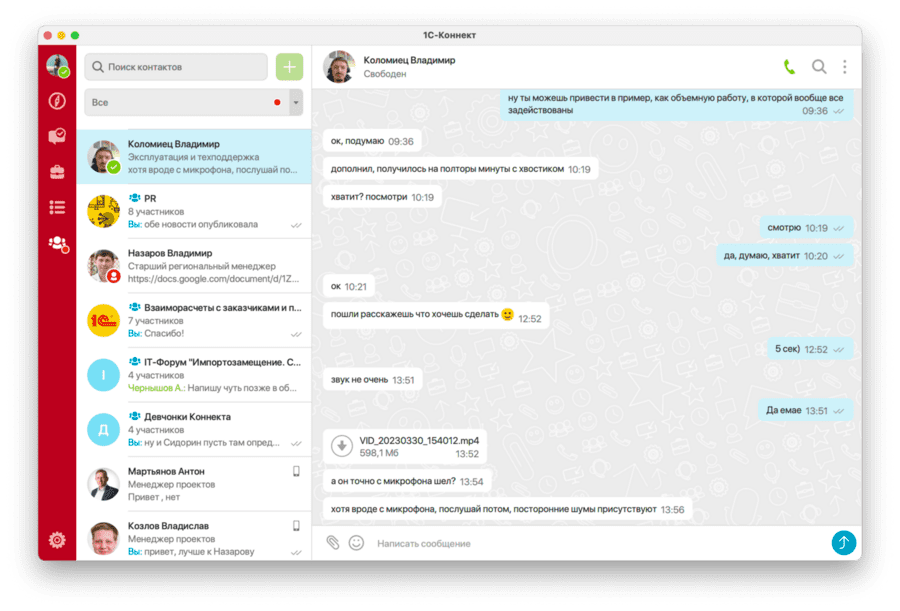900x611 pixels.
Task: Click sent message 'смотрю'
Action: point(806,228)
